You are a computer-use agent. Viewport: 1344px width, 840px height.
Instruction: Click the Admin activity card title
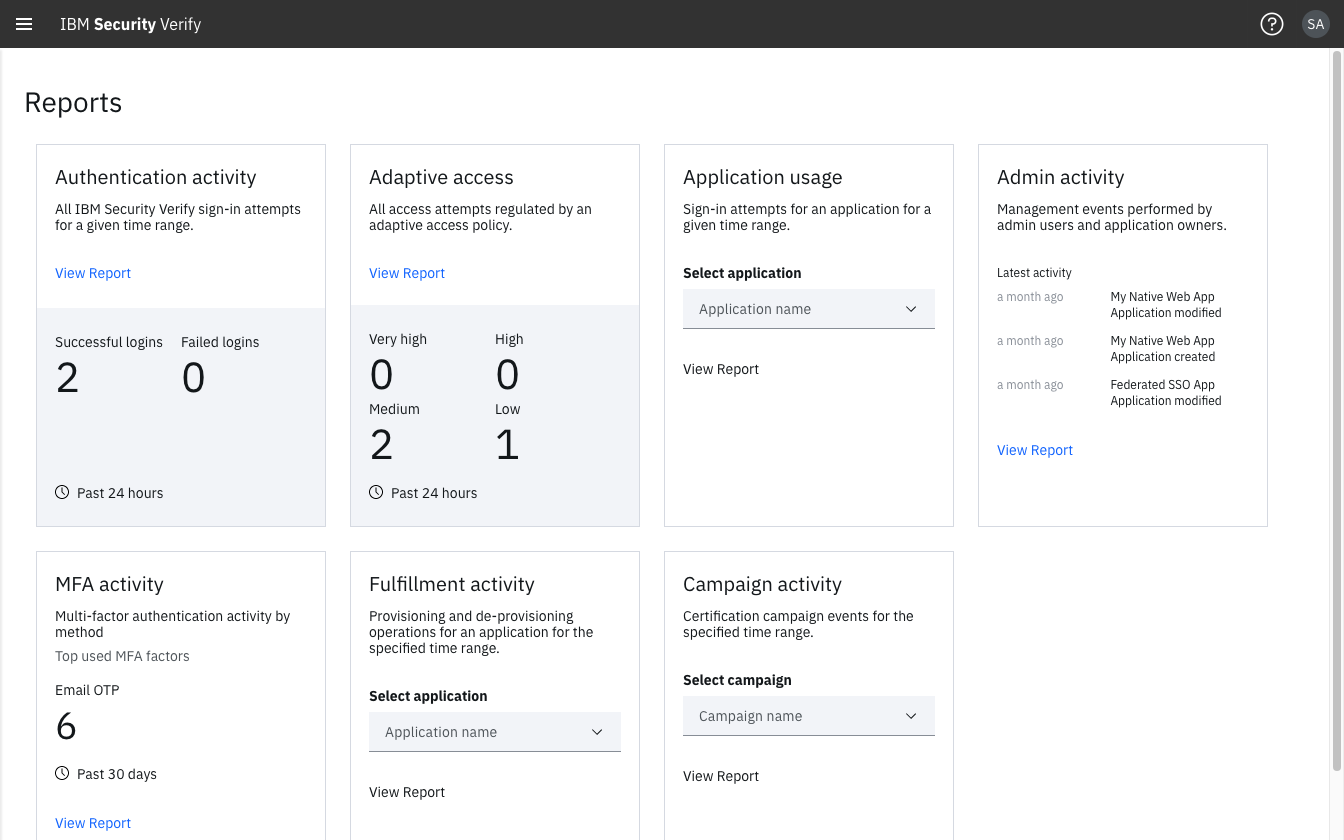(x=1060, y=177)
